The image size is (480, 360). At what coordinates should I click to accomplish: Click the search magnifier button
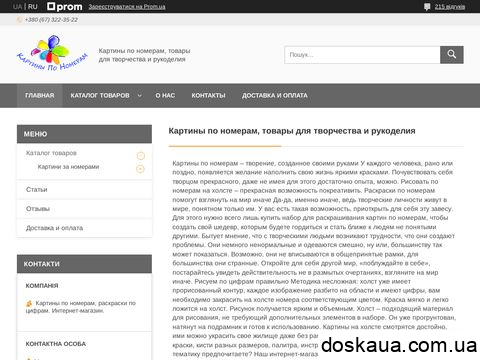point(452,54)
